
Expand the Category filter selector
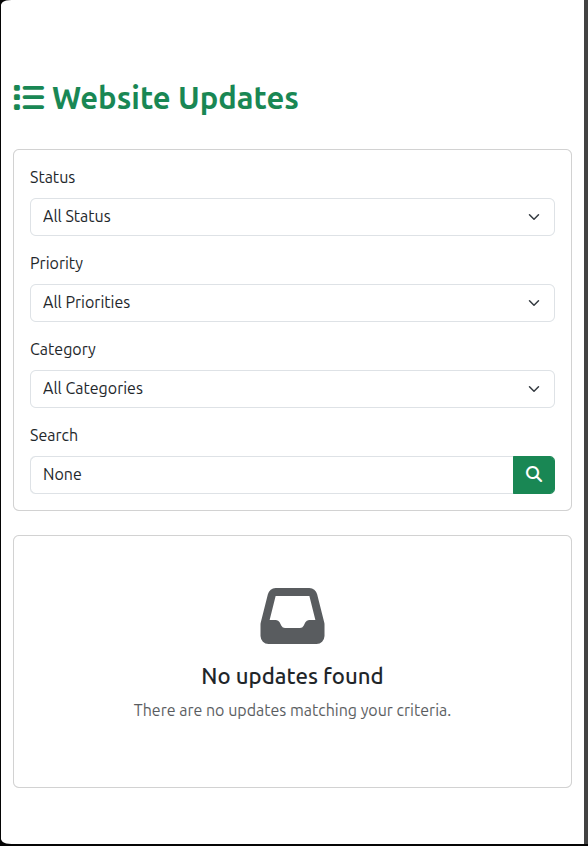click(292, 389)
